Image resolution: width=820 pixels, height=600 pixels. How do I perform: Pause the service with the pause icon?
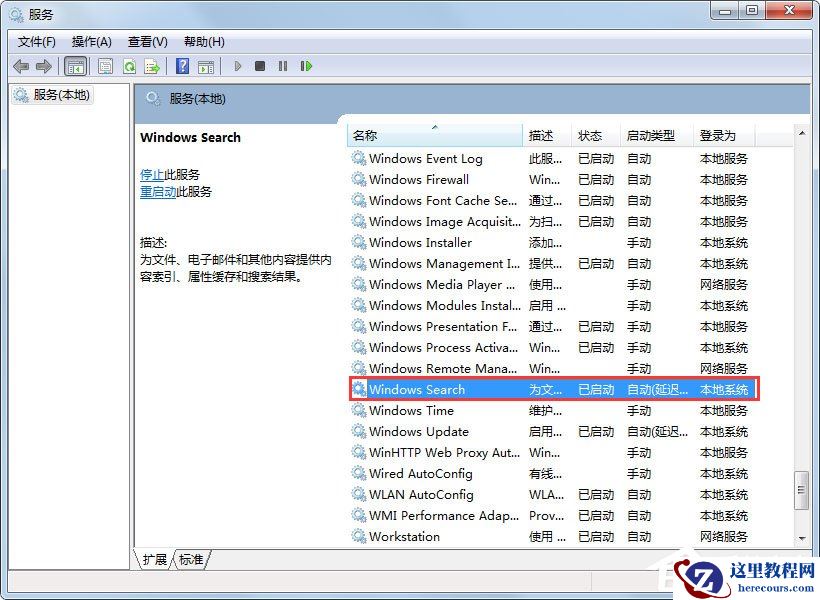point(283,66)
